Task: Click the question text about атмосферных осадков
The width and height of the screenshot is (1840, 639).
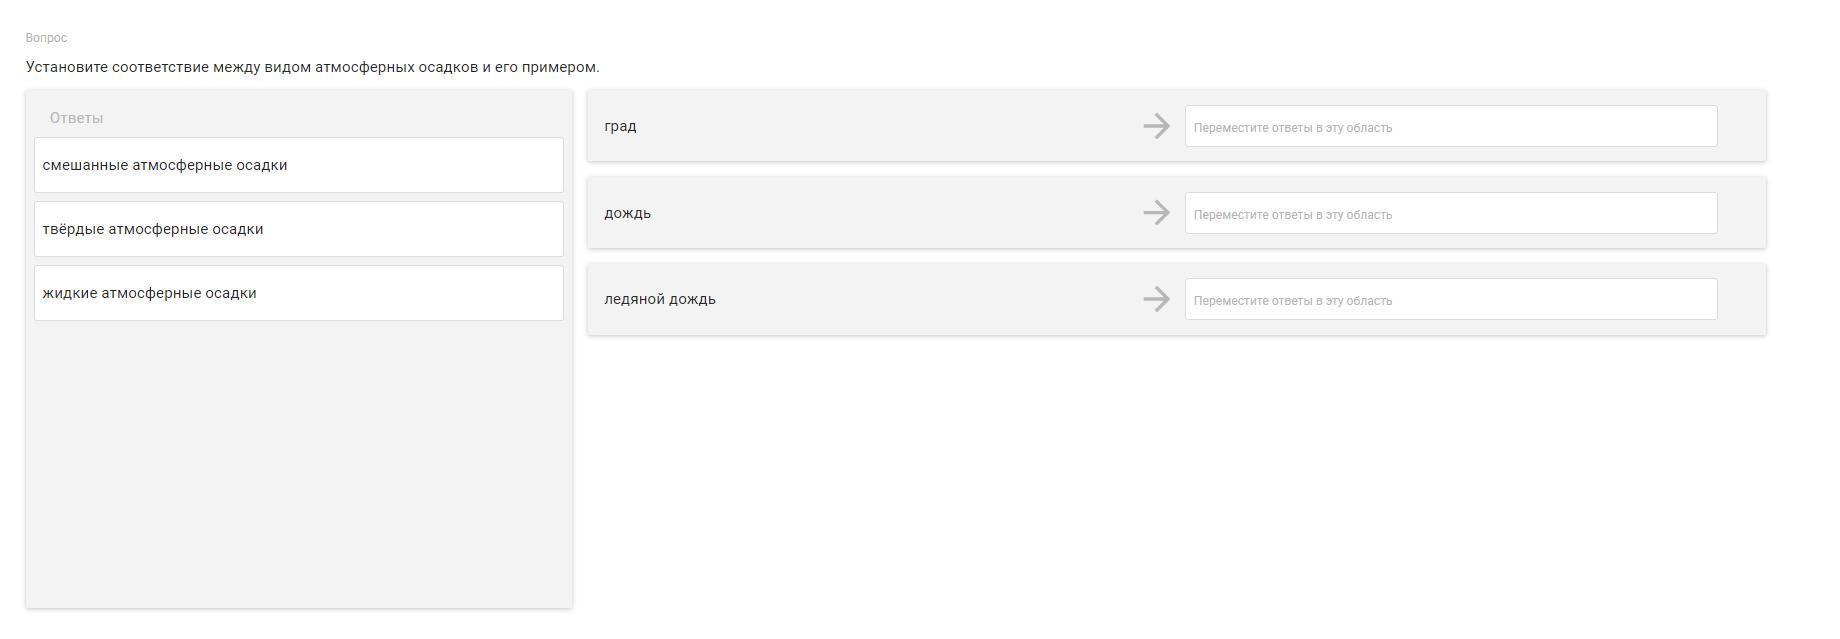Action: click(312, 67)
